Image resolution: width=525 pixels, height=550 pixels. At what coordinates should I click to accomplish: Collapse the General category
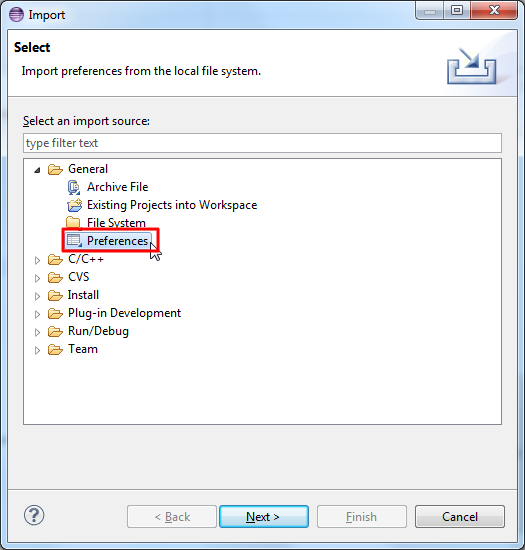coord(38,170)
